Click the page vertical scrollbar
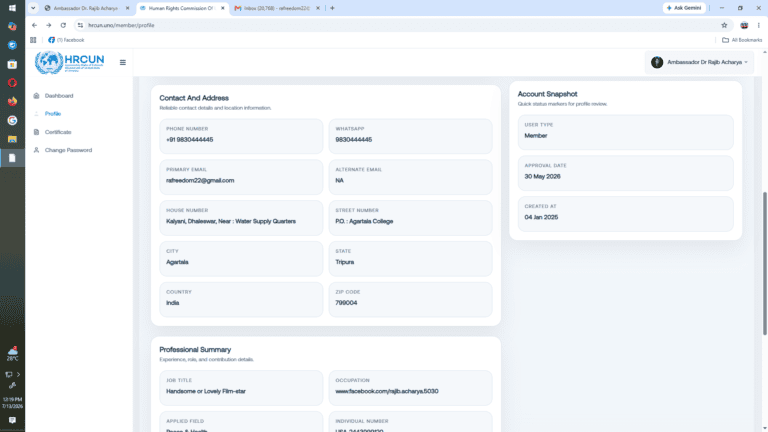 point(765,264)
